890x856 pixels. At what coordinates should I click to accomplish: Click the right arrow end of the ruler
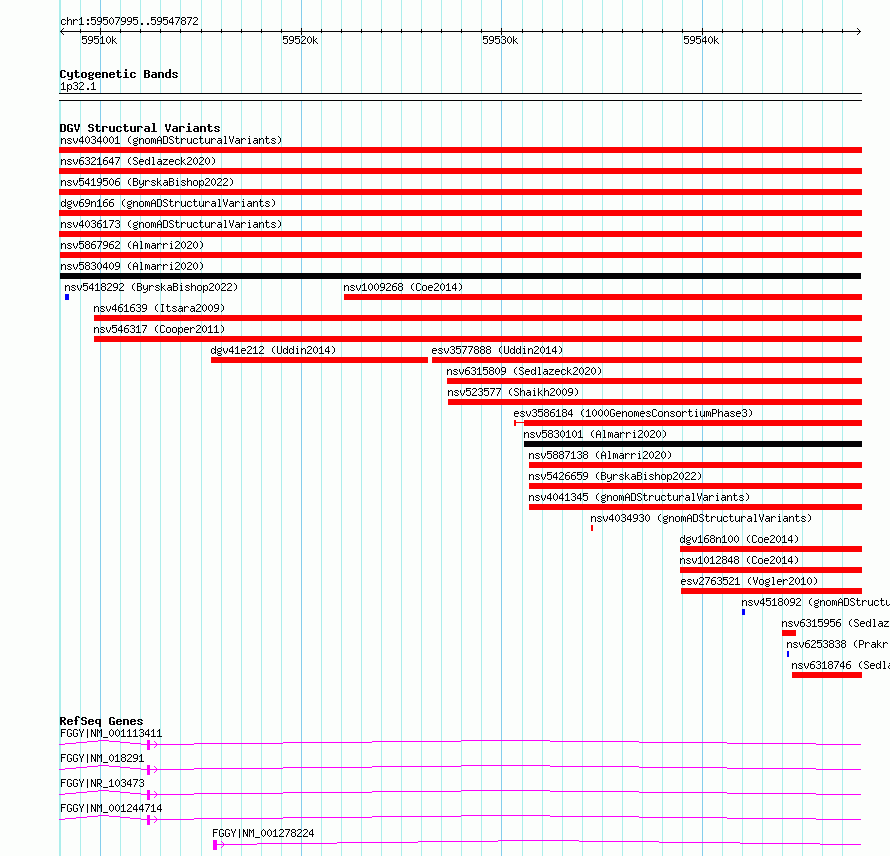(859, 32)
